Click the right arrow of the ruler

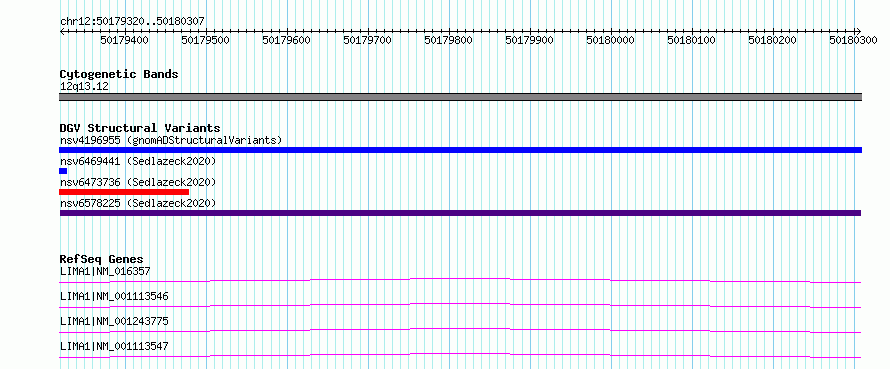point(859,31)
